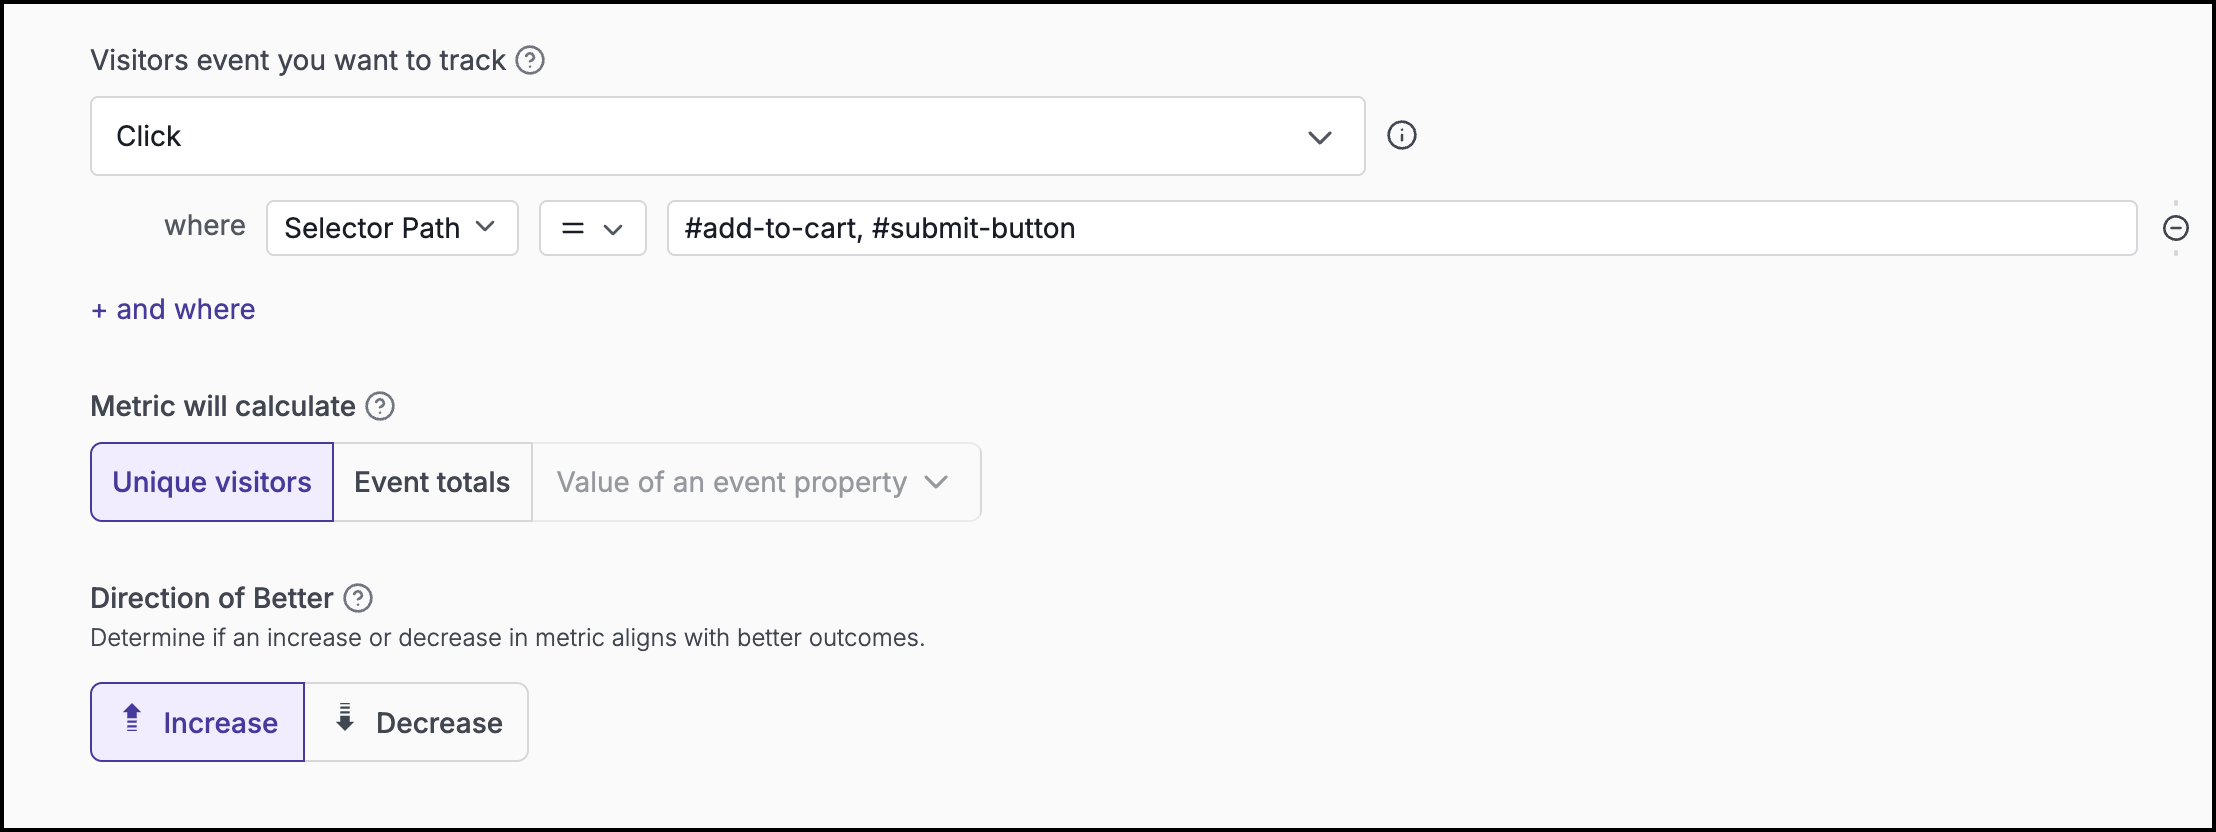Switch metric calculation to Event totals

432,482
